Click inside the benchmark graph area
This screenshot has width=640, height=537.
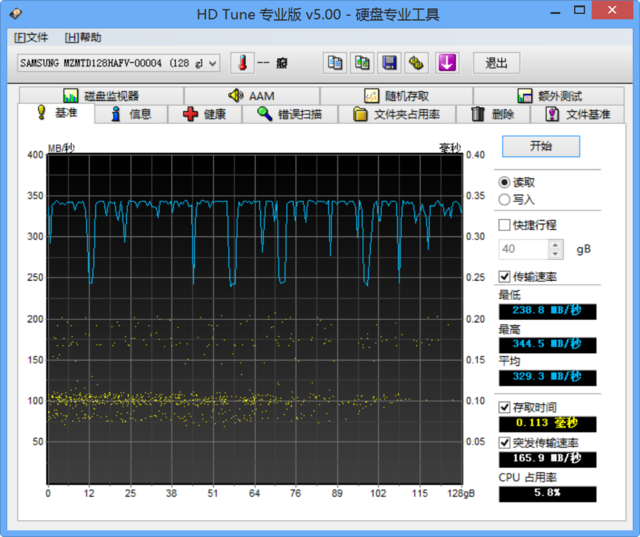pos(255,319)
